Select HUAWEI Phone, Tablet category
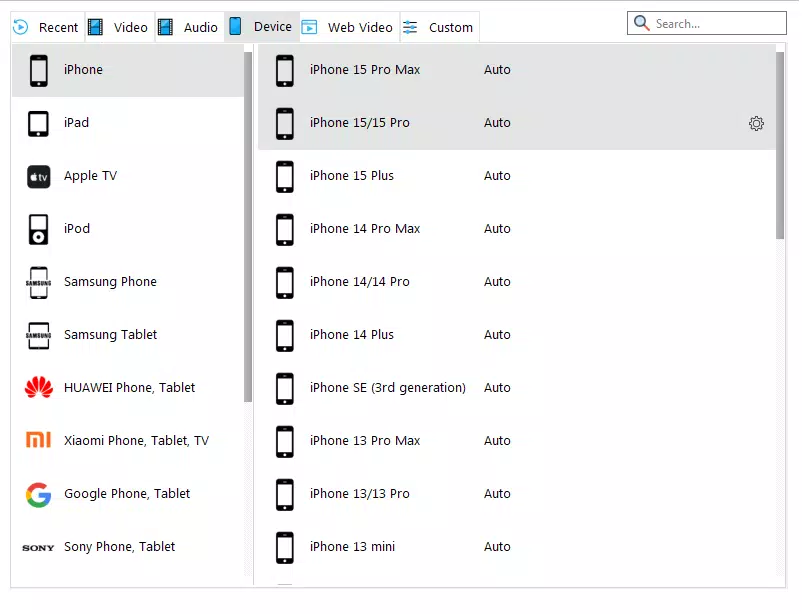The image size is (802, 614). [129, 388]
